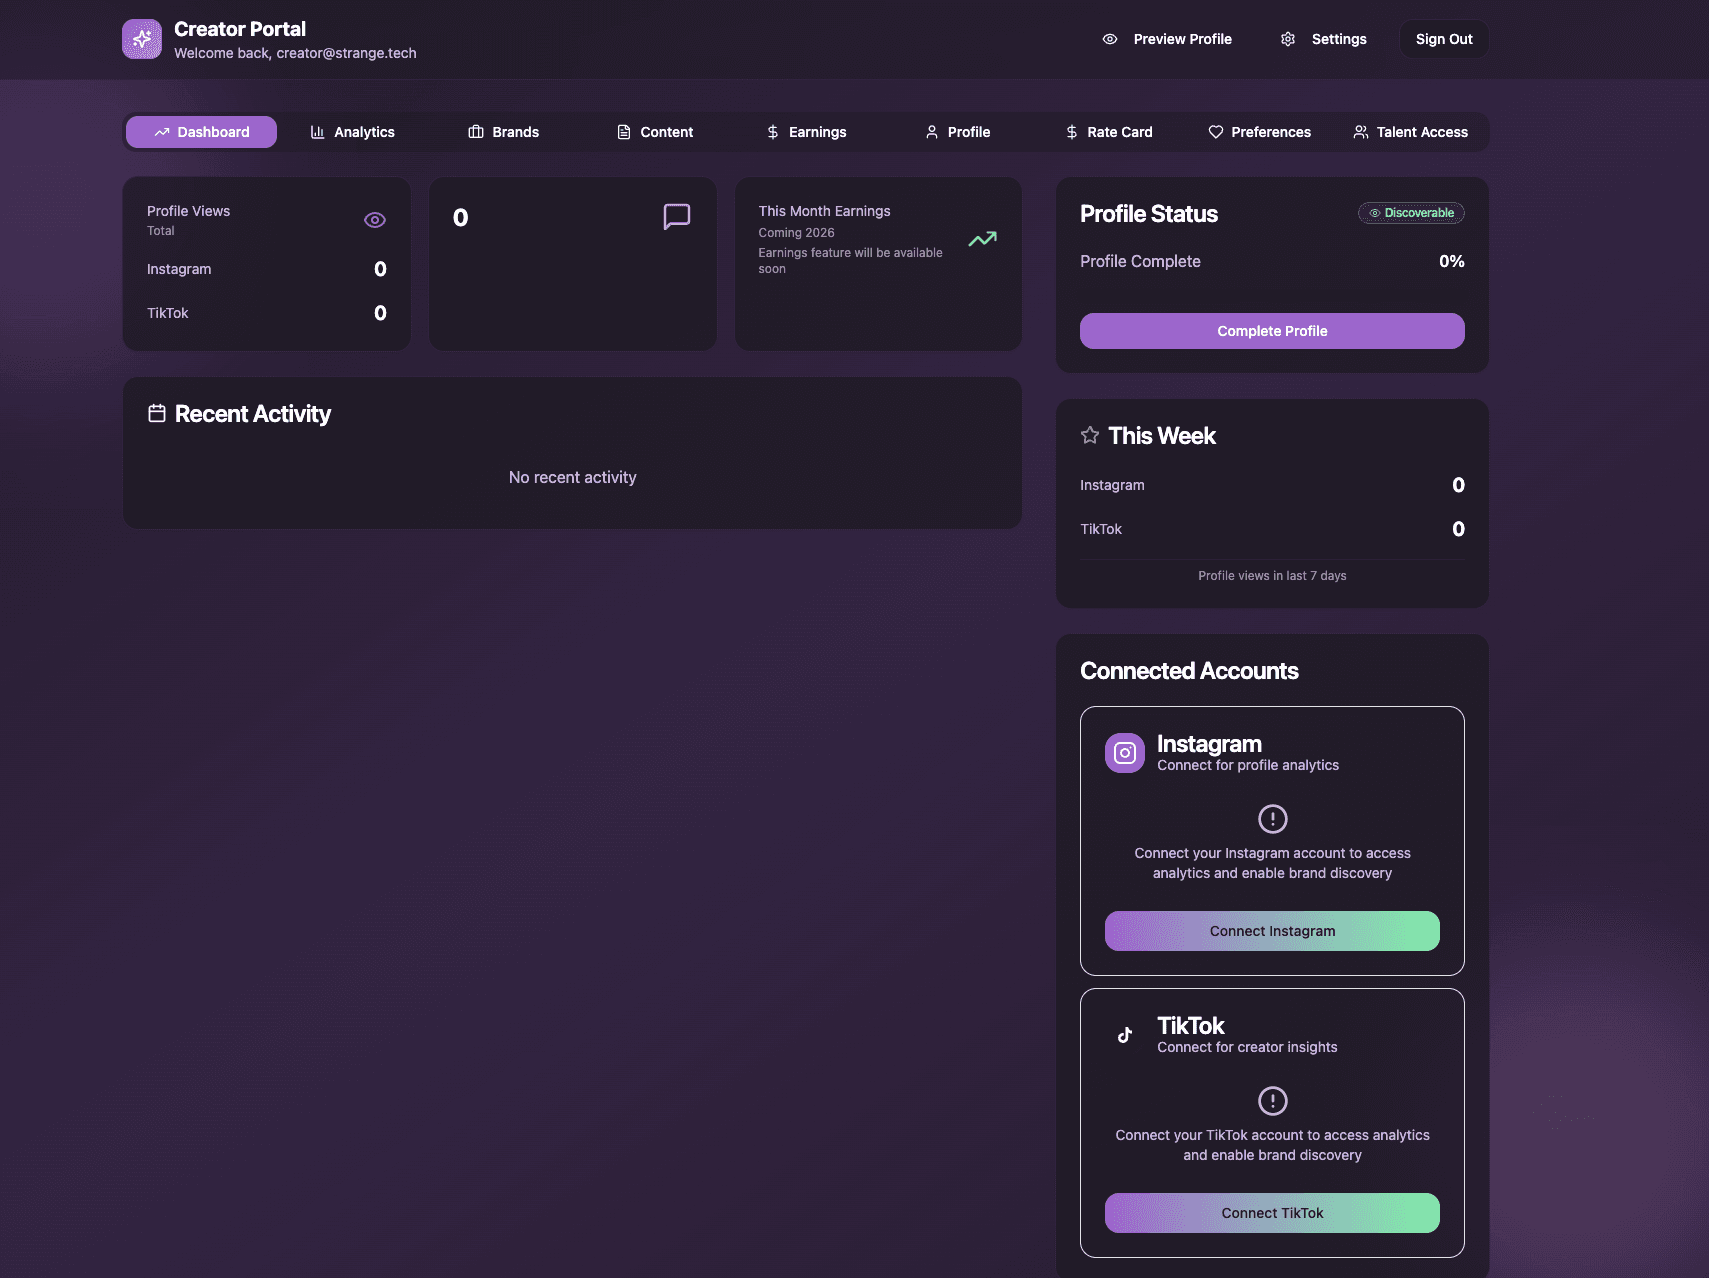This screenshot has width=1709, height=1278.
Task: Click Connect TikTok
Action: click(x=1271, y=1212)
